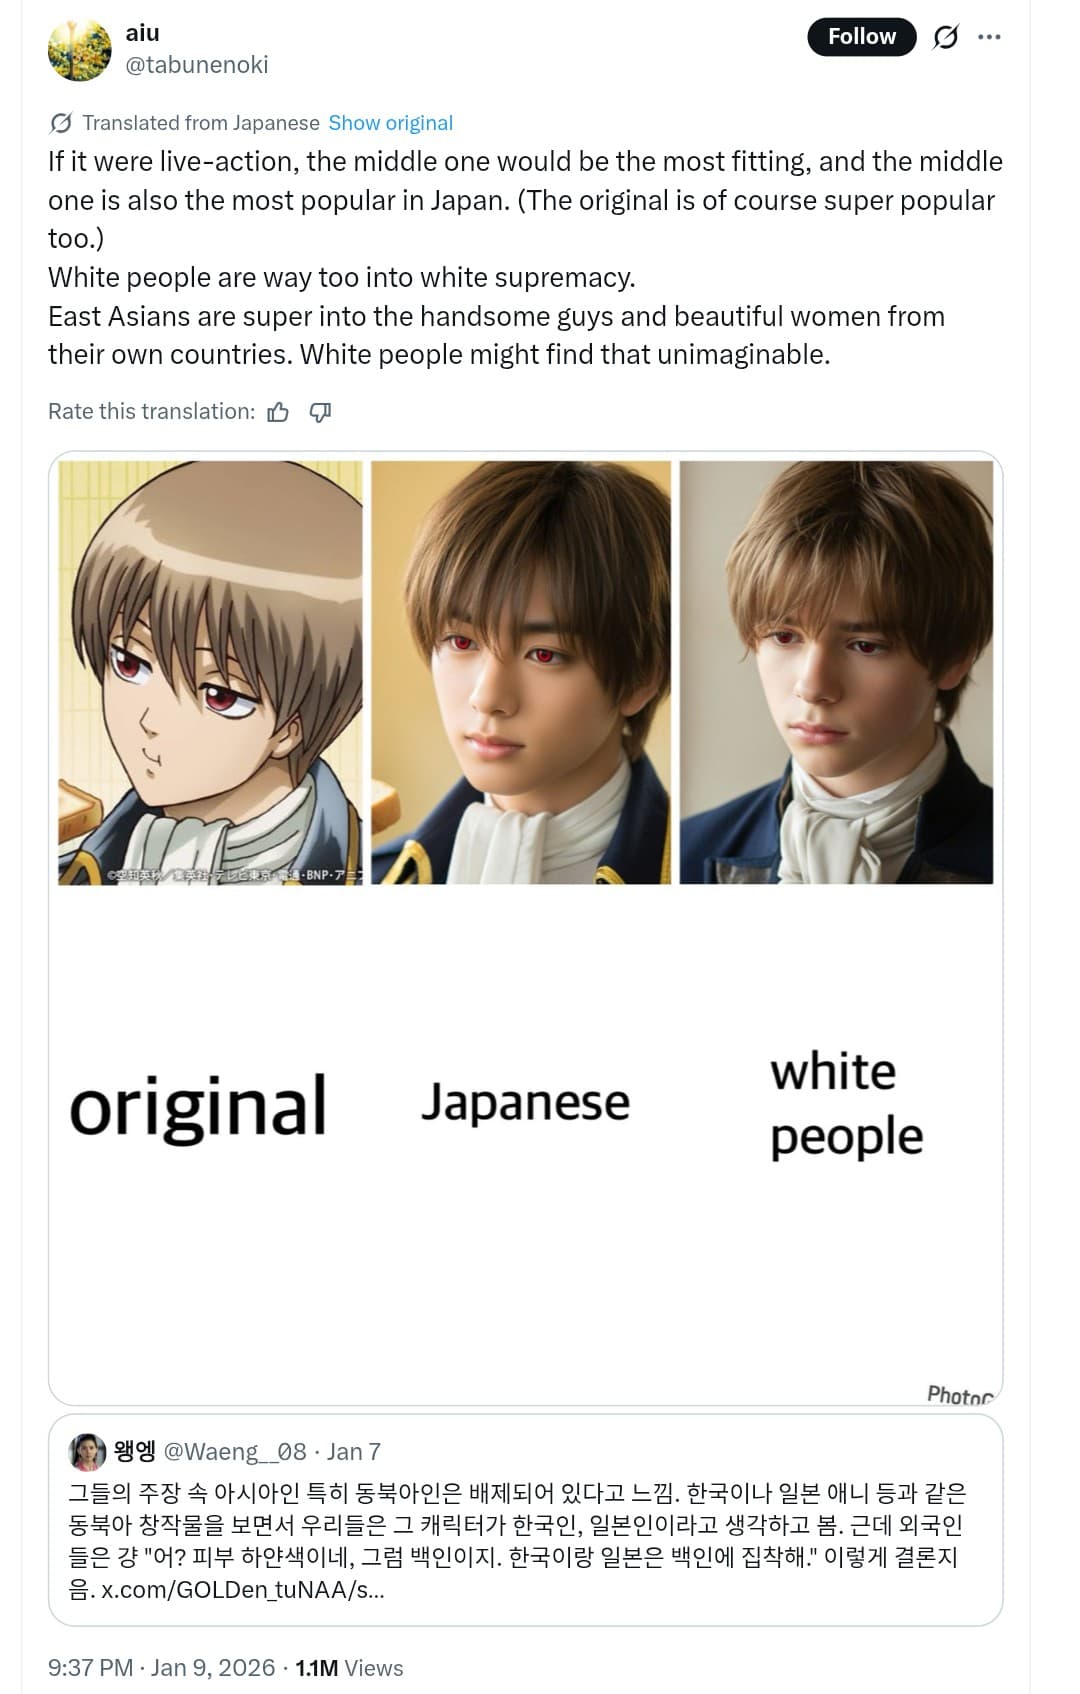Follow the aiu account
The height and width of the screenshot is (1694, 1080).
coord(861,37)
